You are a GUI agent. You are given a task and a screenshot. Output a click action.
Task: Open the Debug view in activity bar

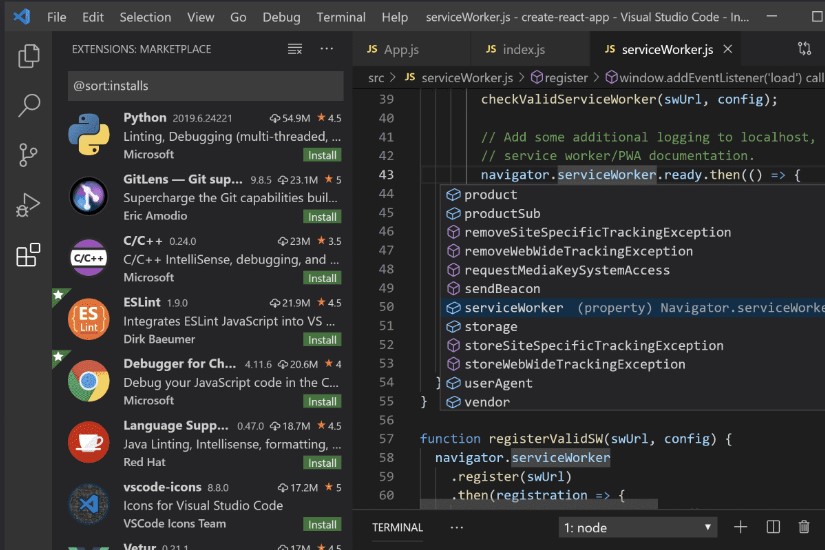click(28, 205)
